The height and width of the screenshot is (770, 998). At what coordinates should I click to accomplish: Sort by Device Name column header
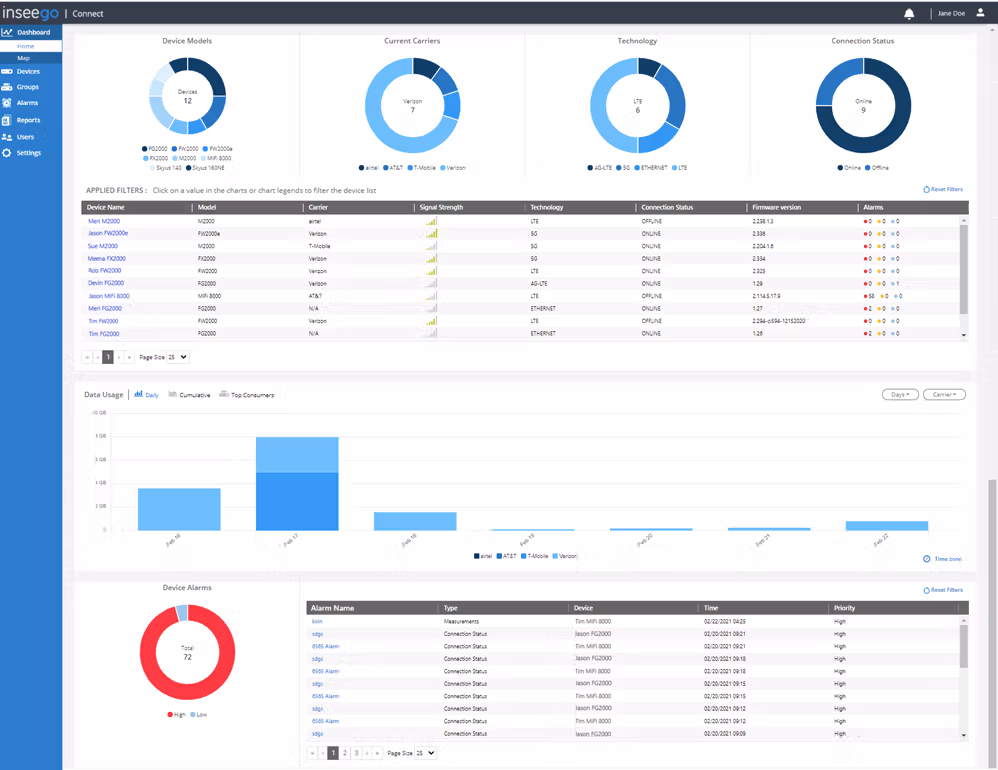106,207
